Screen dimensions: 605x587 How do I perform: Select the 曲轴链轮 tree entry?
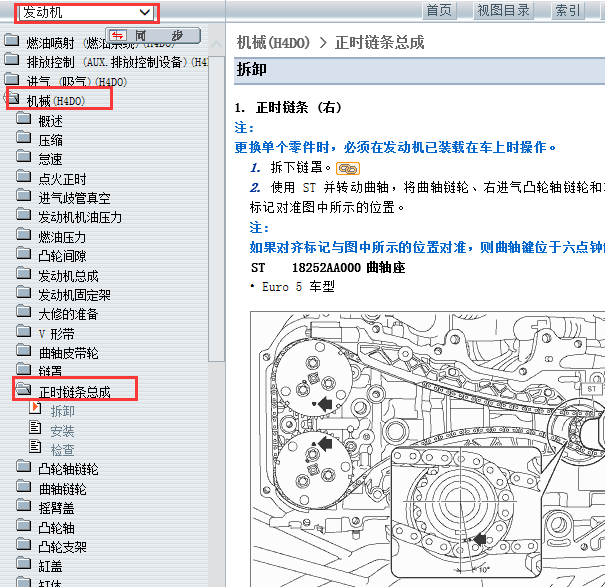63,489
